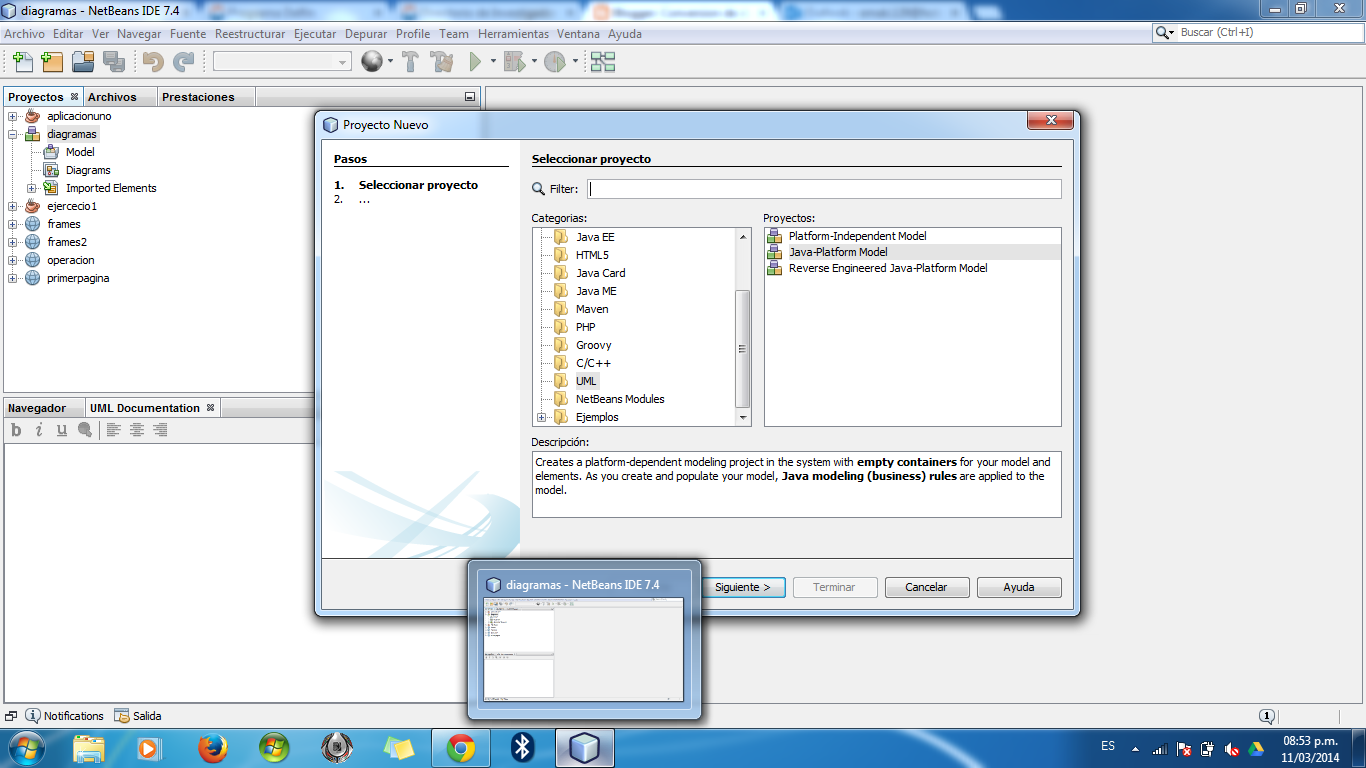Open the Herramientas menu

click(x=513, y=33)
